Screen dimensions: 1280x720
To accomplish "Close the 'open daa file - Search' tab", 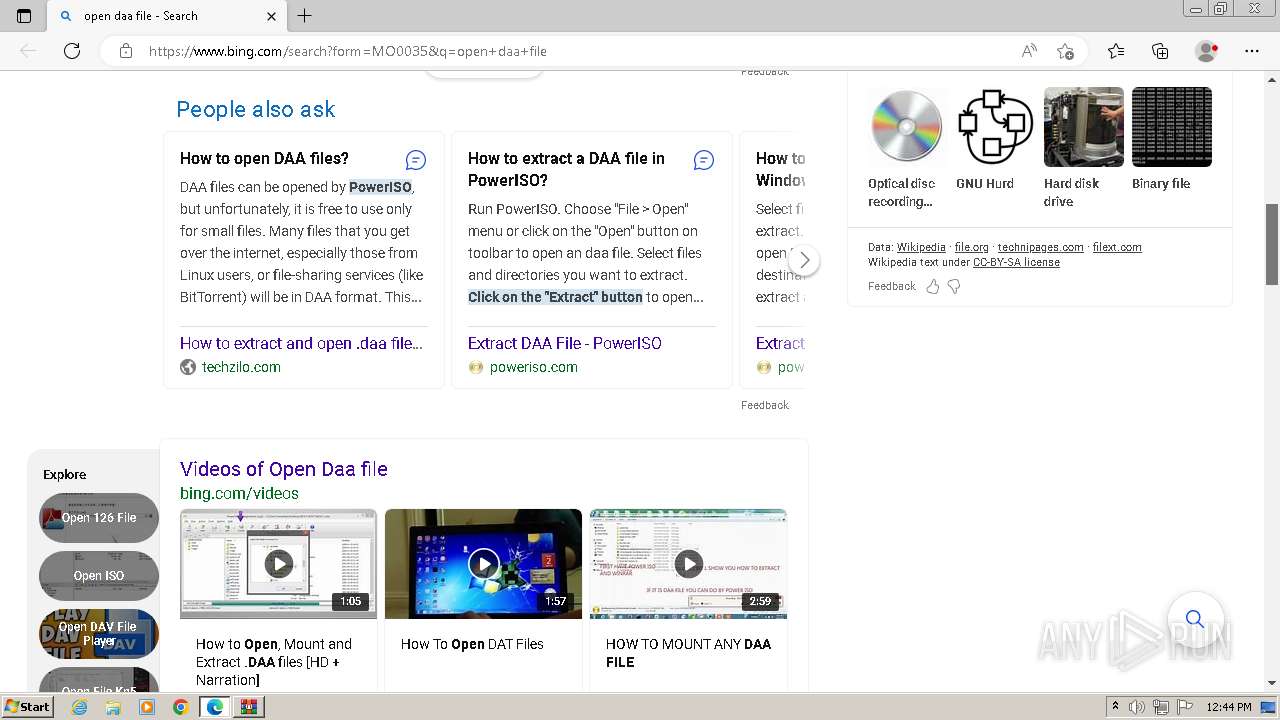I will coord(271,16).
